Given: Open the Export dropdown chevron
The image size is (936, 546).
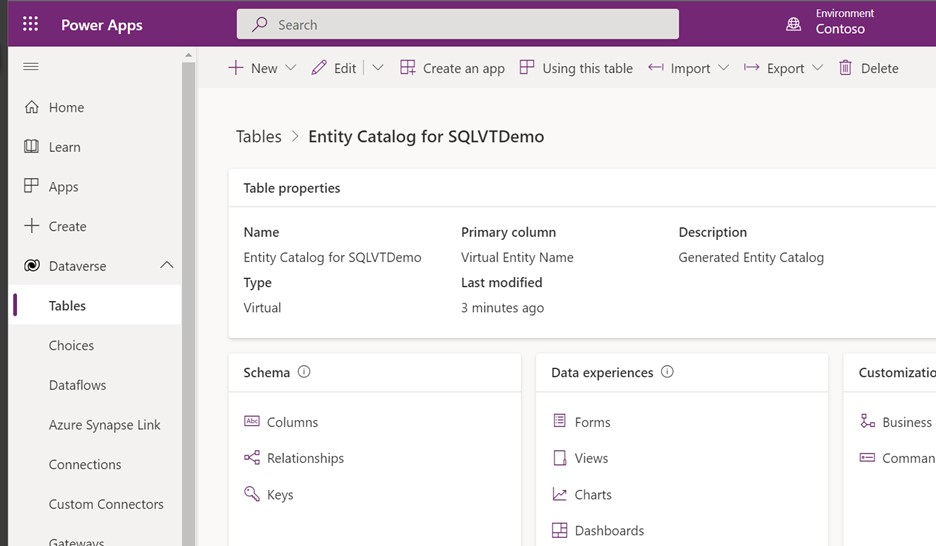Looking at the screenshot, I should coord(817,68).
